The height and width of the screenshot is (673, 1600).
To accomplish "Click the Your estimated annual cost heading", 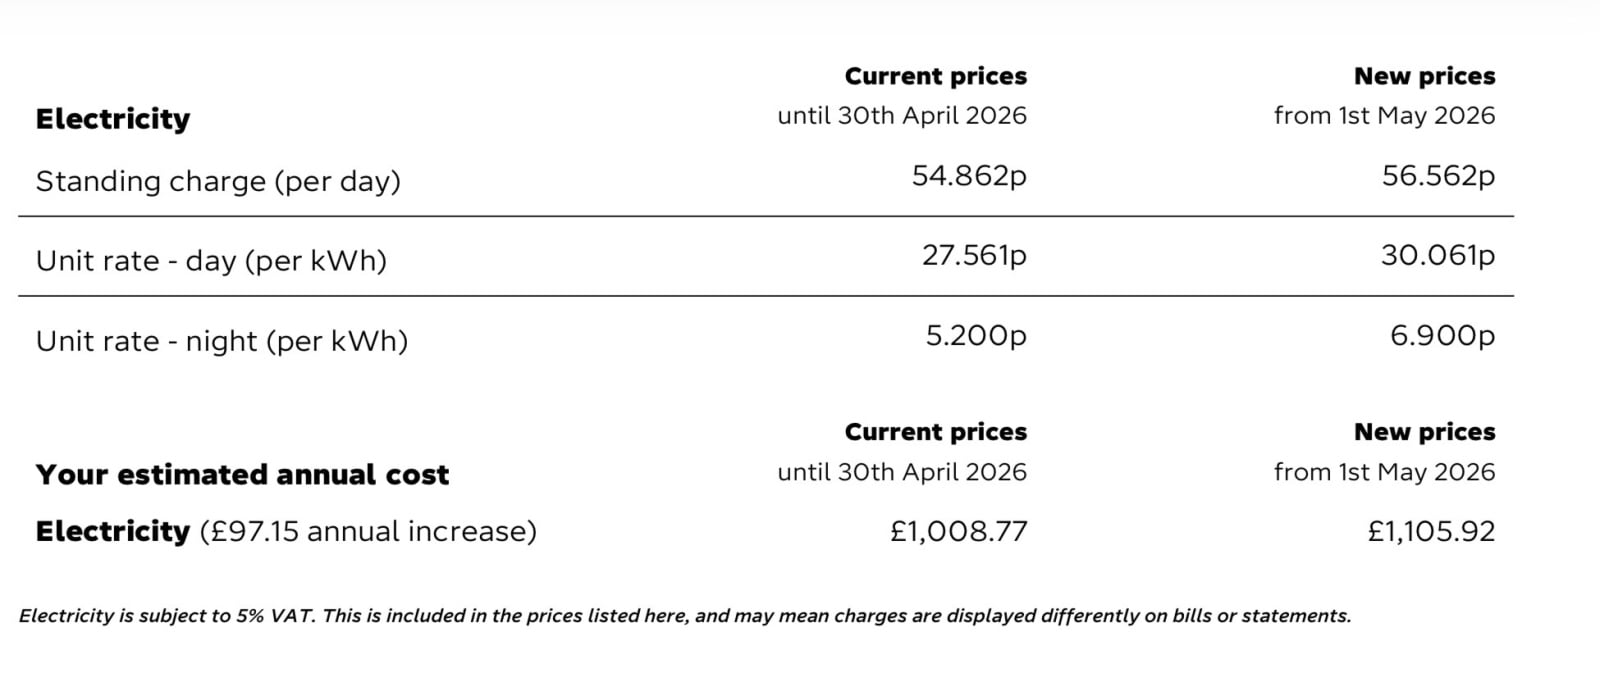I will (x=242, y=474).
